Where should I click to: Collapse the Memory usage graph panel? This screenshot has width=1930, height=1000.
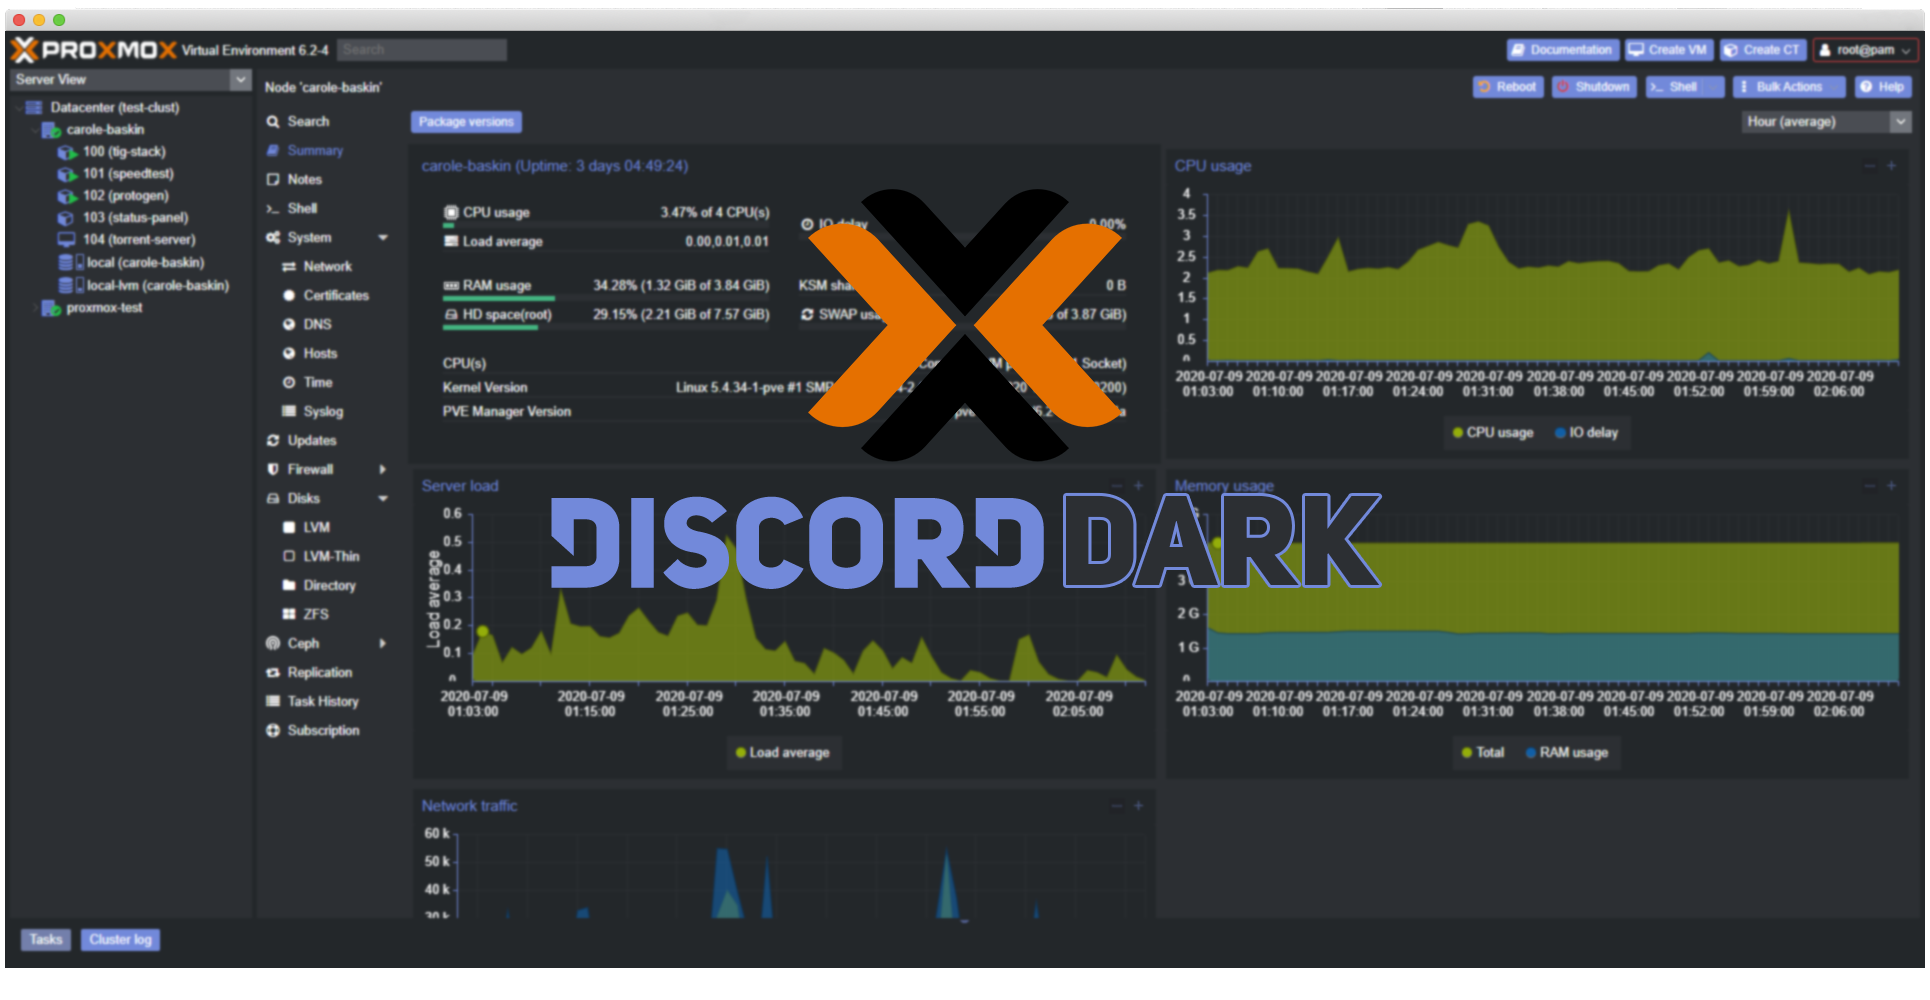(1868, 486)
